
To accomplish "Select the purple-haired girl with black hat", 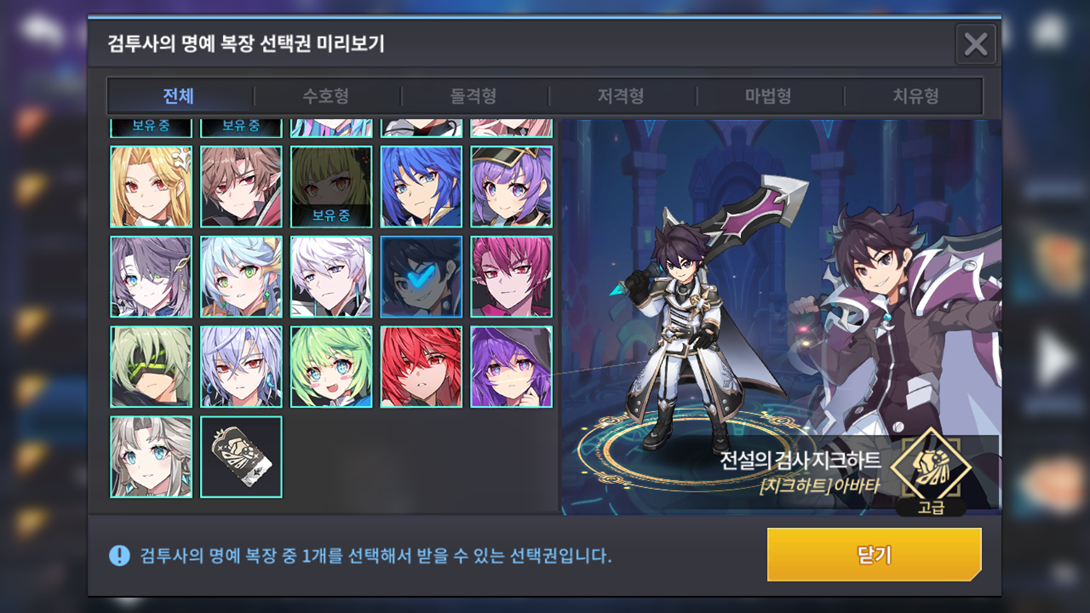I will [511, 186].
